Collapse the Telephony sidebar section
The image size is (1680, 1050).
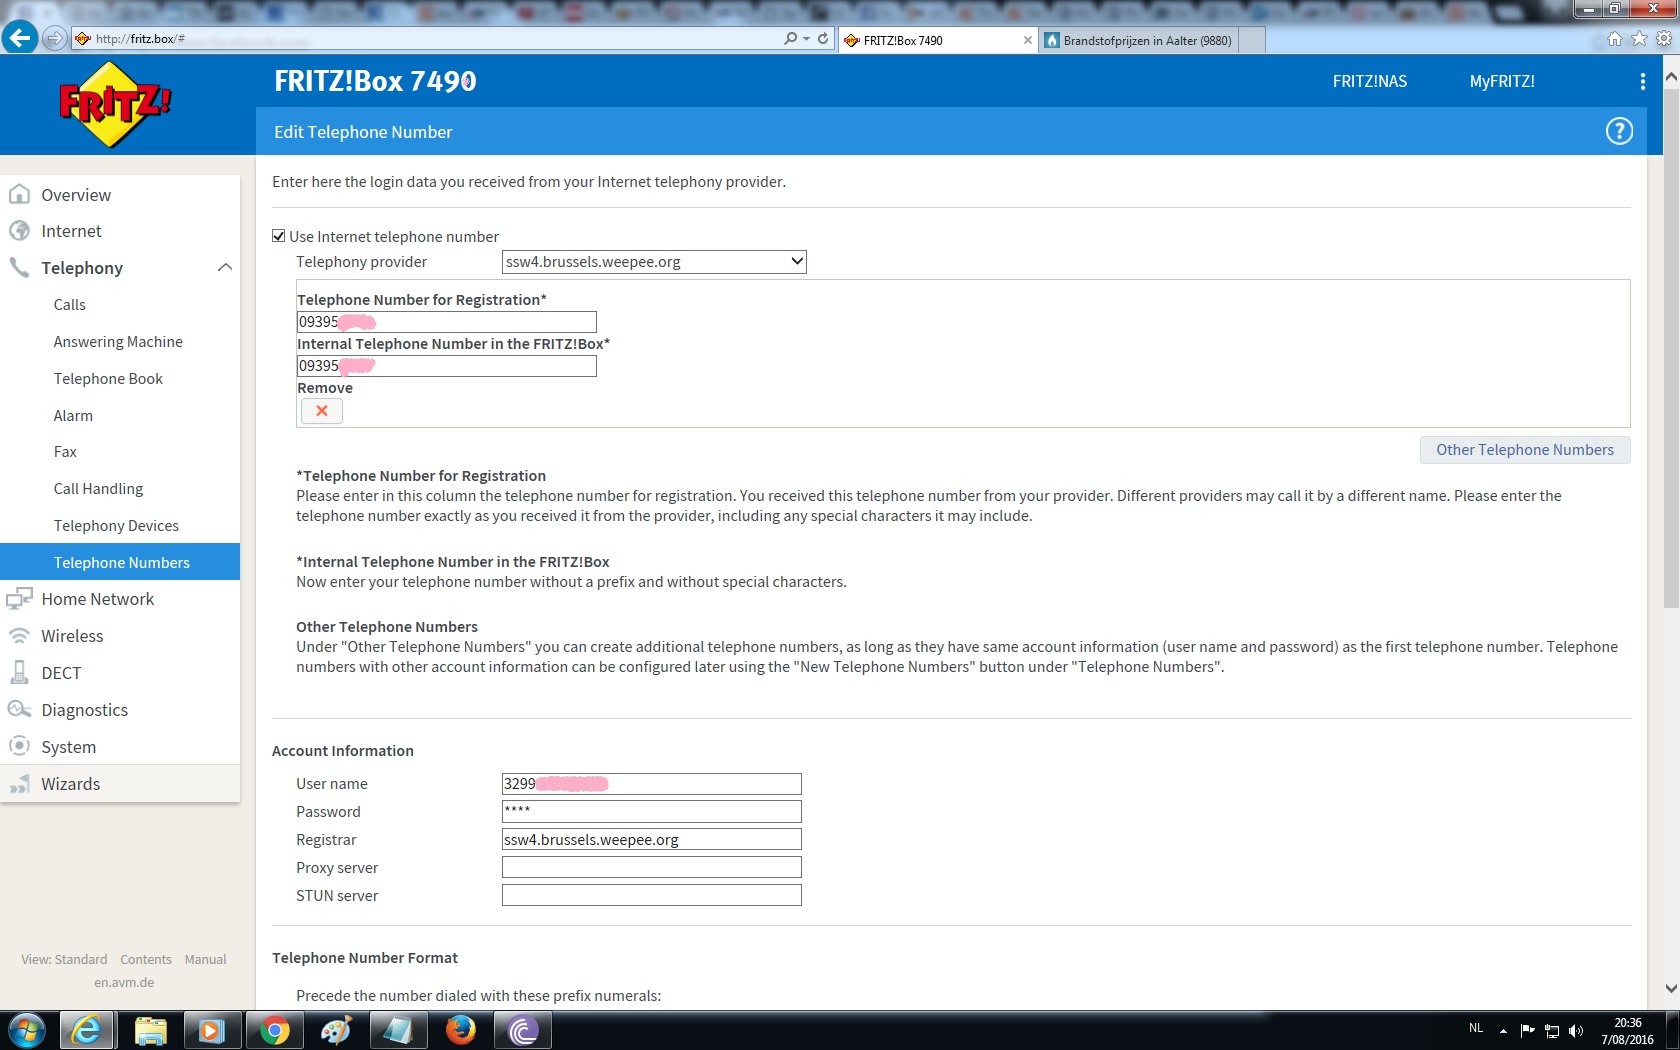coord(224,268)
